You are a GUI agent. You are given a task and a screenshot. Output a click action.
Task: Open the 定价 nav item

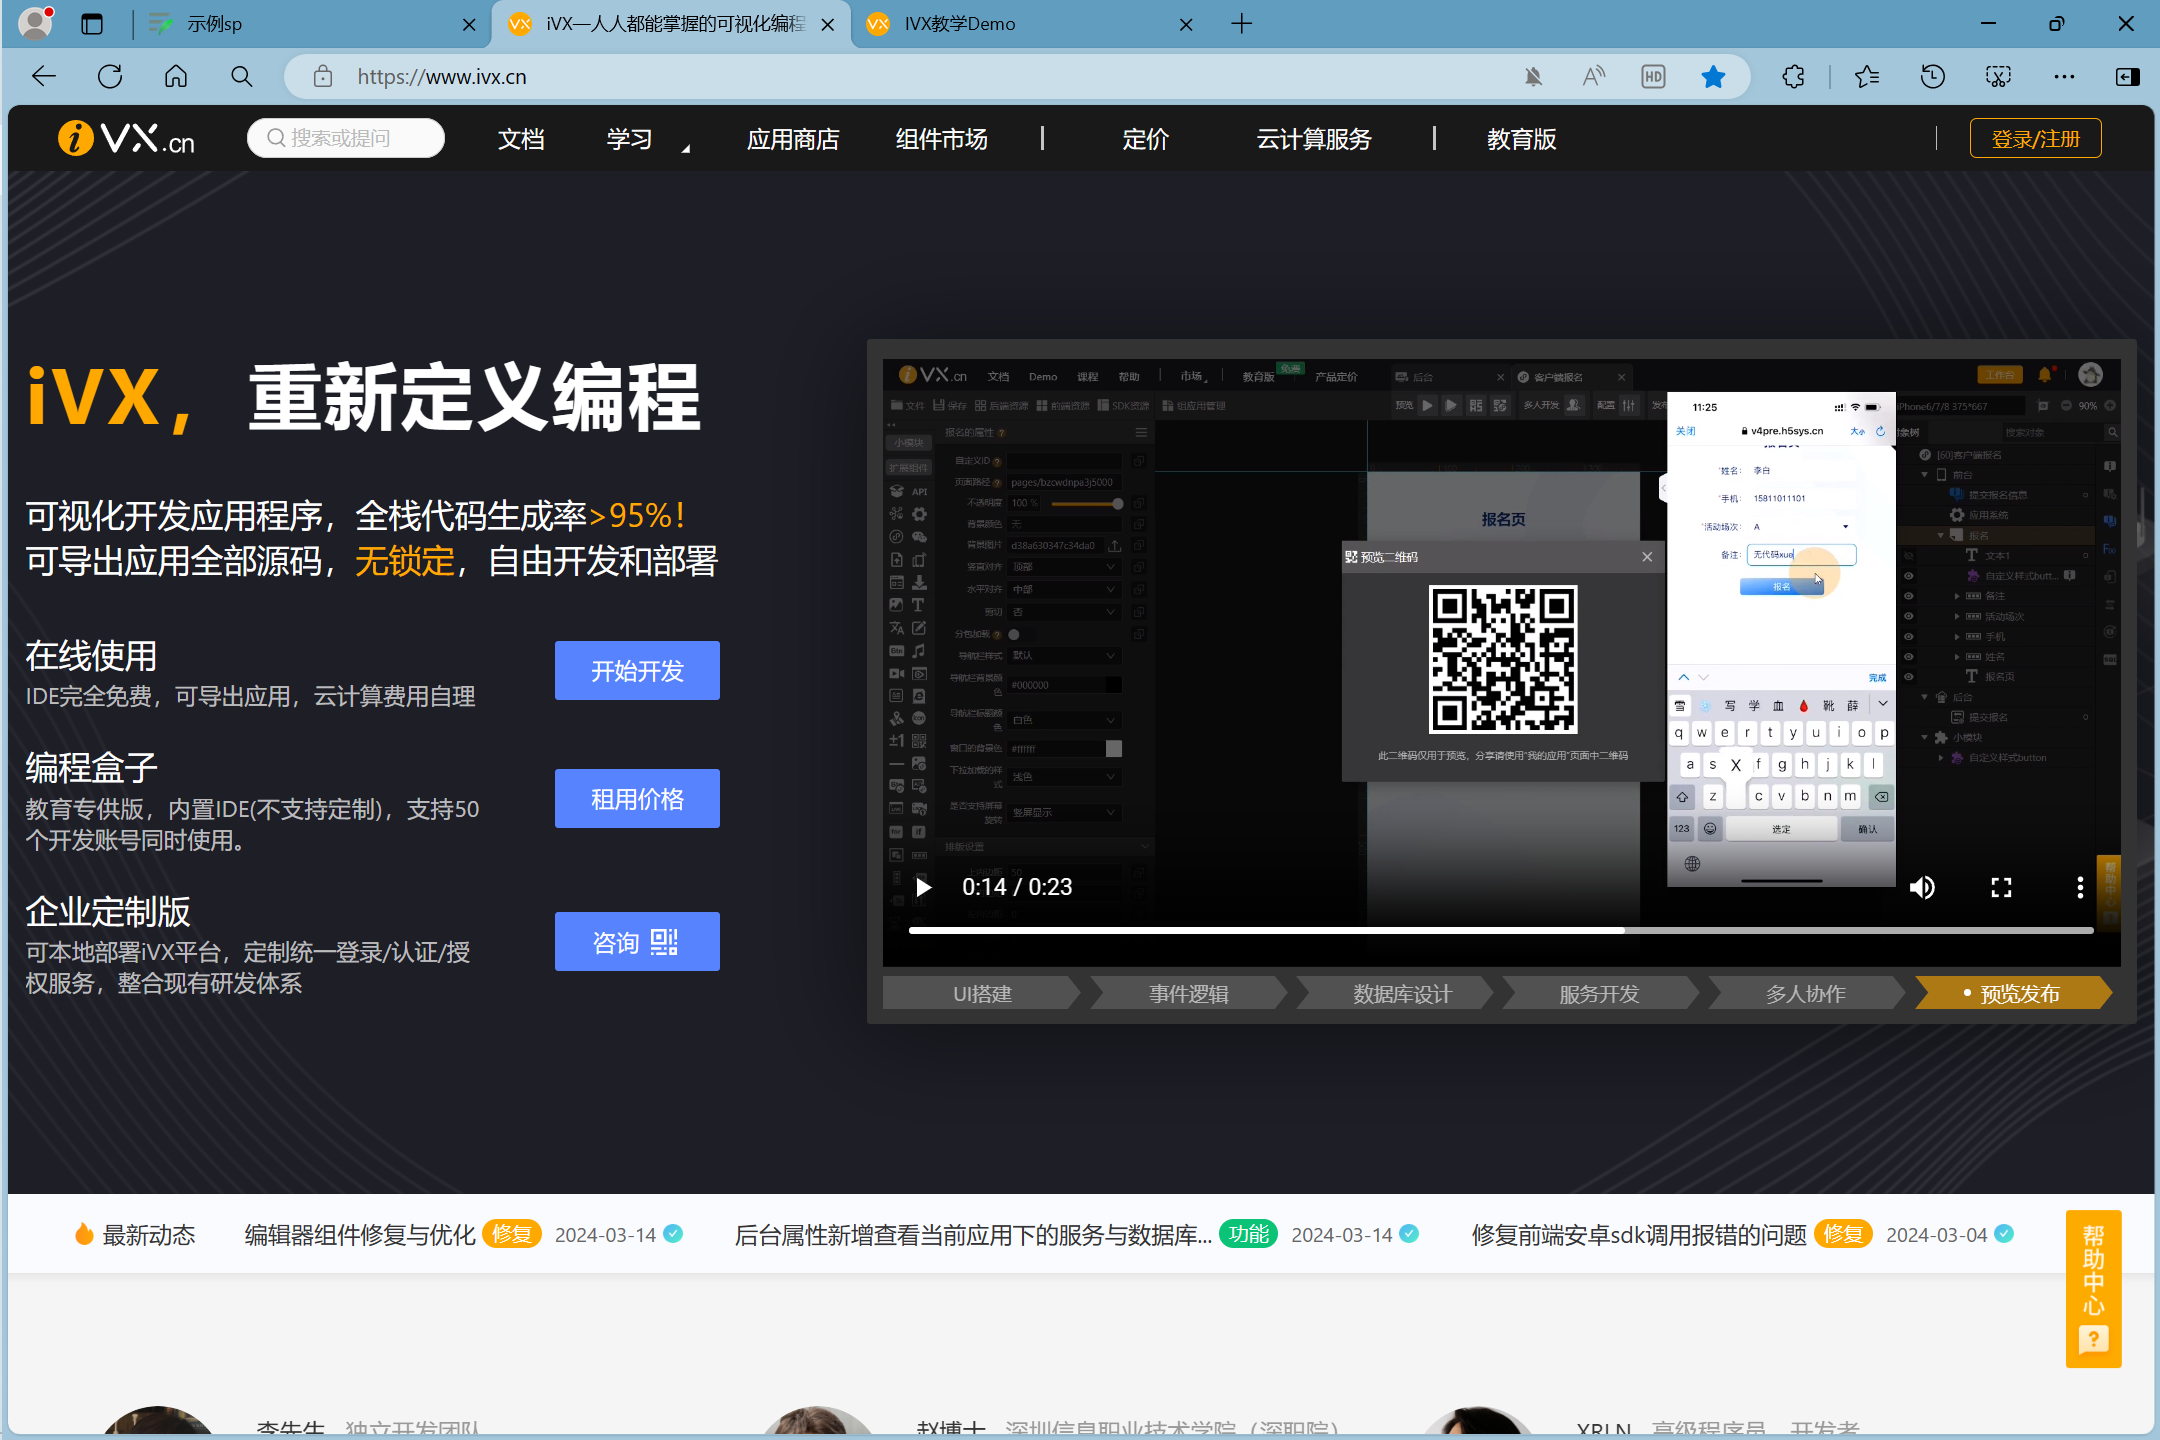click(x=1145, y=140)
